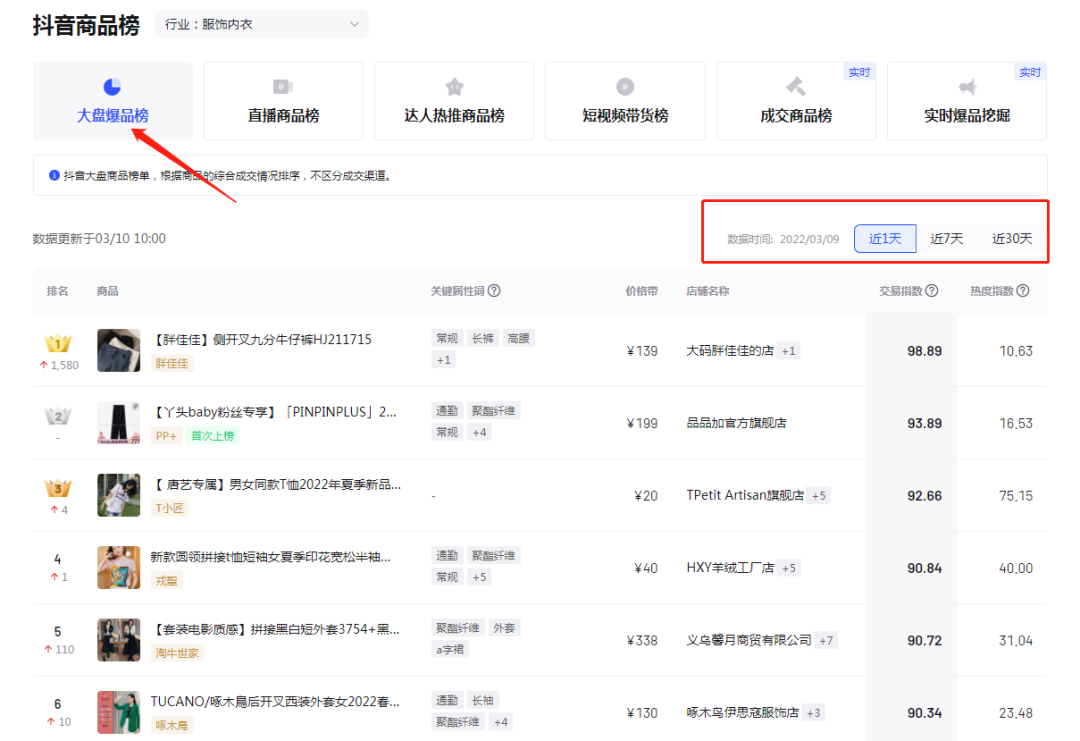Open the 唐艺专属 T-shirt thumbnail
This screenshot has width=1080, height=741.
pos(118,495)
